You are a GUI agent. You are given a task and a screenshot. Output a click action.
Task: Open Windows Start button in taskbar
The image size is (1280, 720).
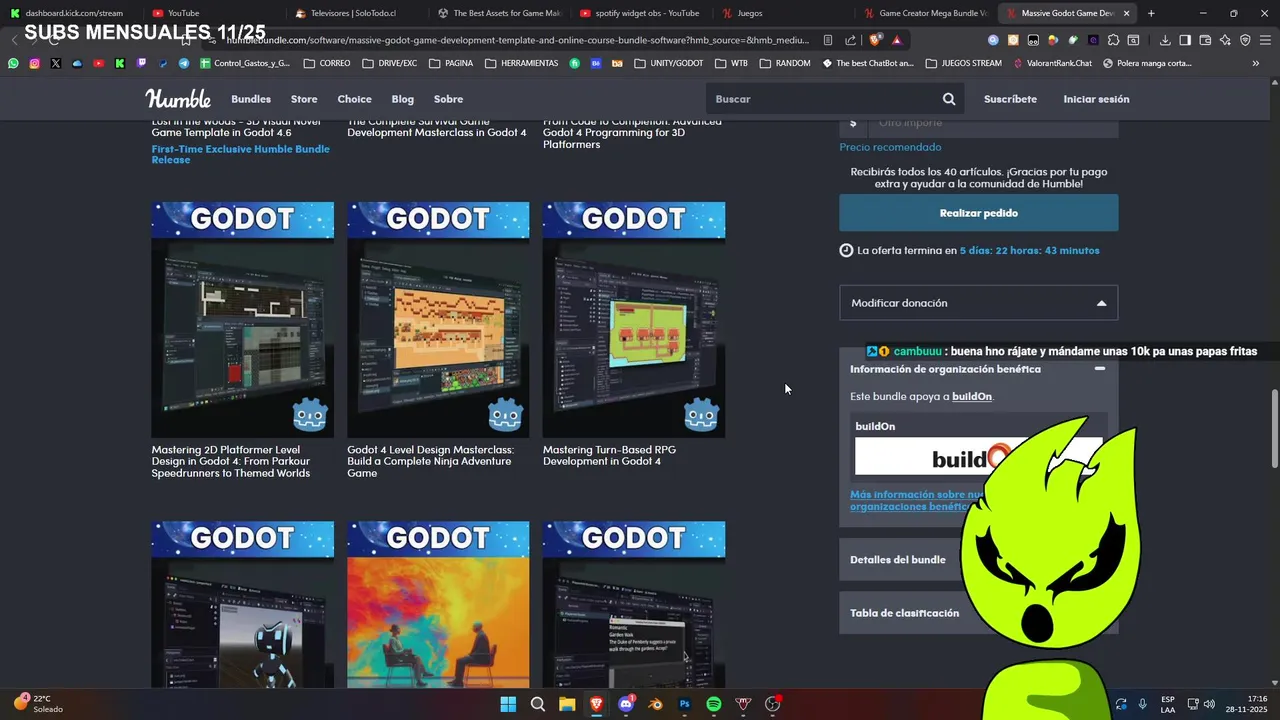tap(508, 704)
